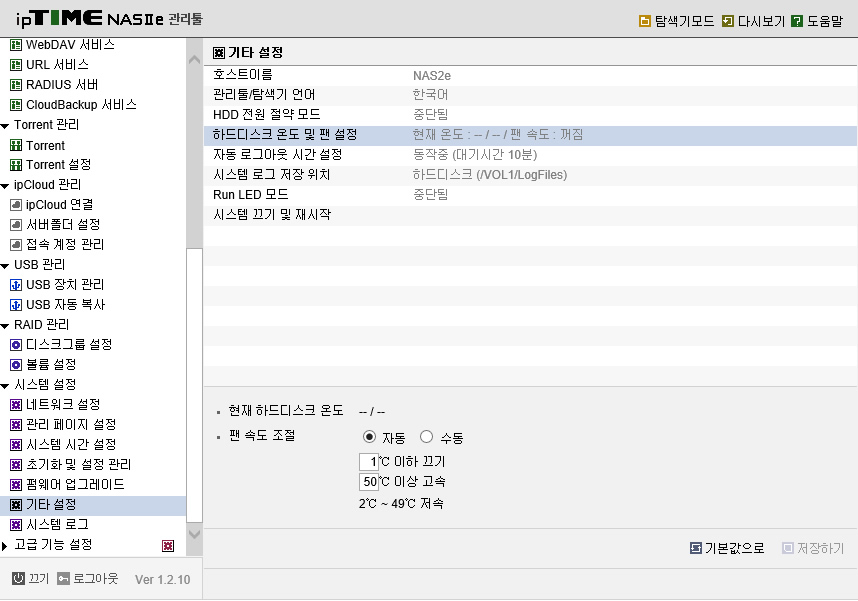
Task: Open 탐색기모드 via its folder icon
Action: tap(645, 21)
